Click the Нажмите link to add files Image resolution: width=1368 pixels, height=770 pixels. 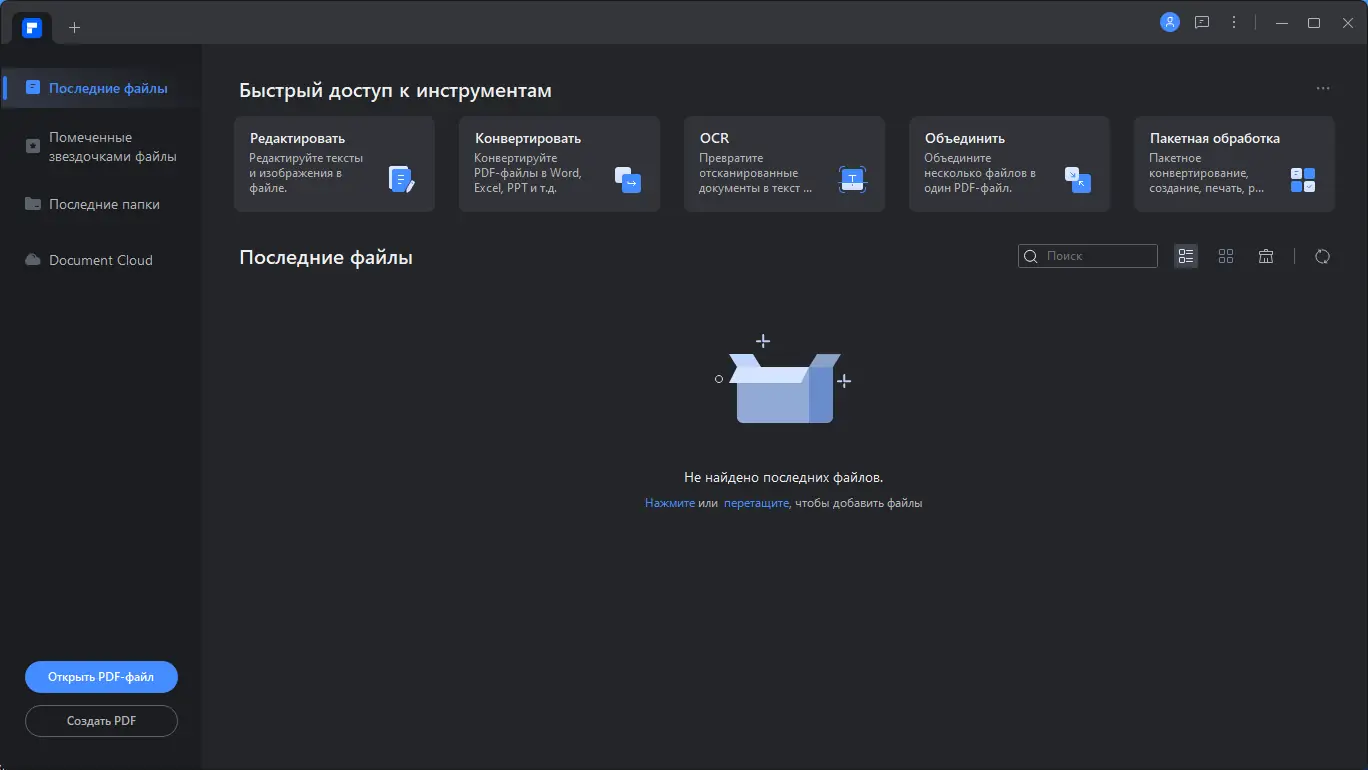tap(669, 503)
